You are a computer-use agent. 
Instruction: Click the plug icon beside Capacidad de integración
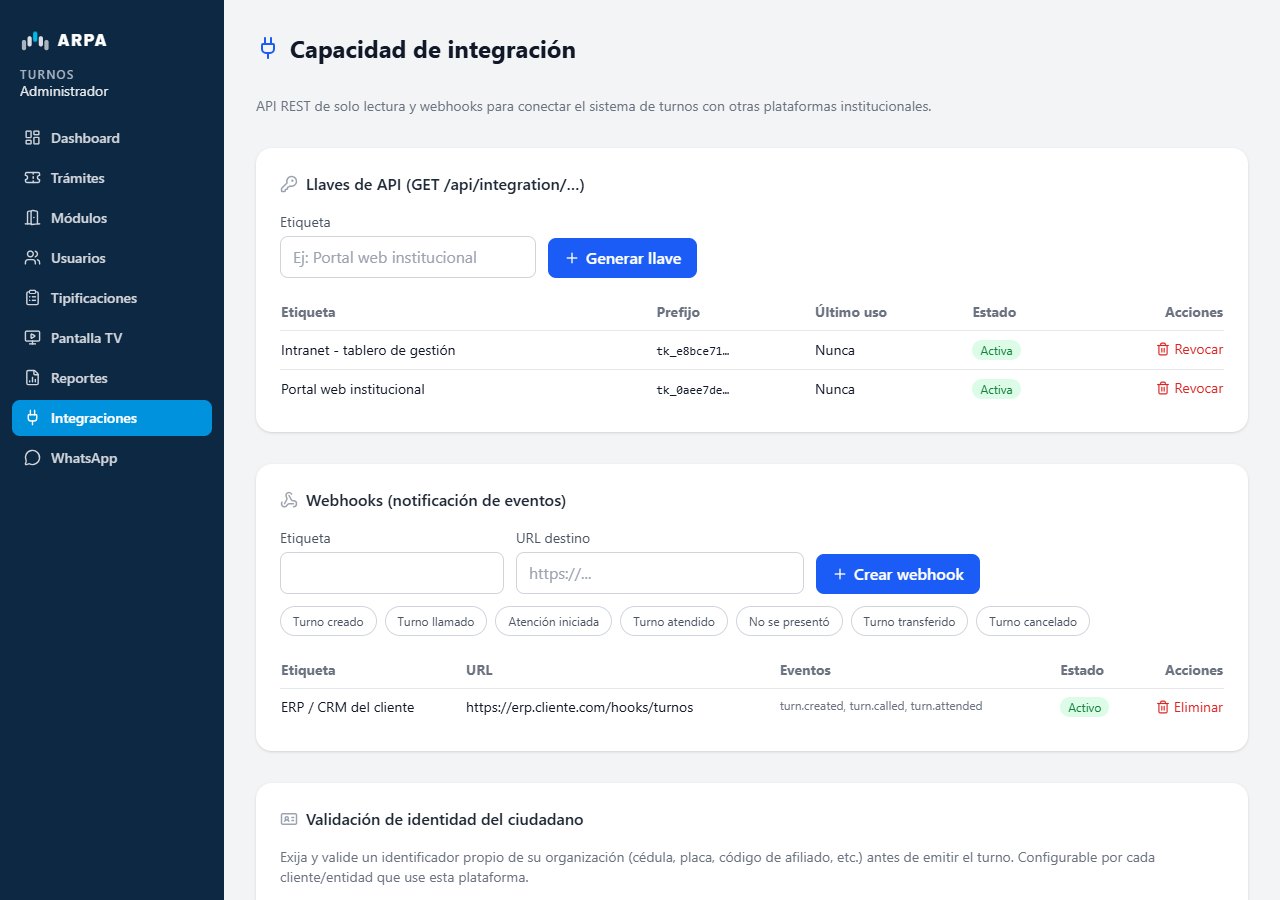pyautogui.click(x=267, y=48)
